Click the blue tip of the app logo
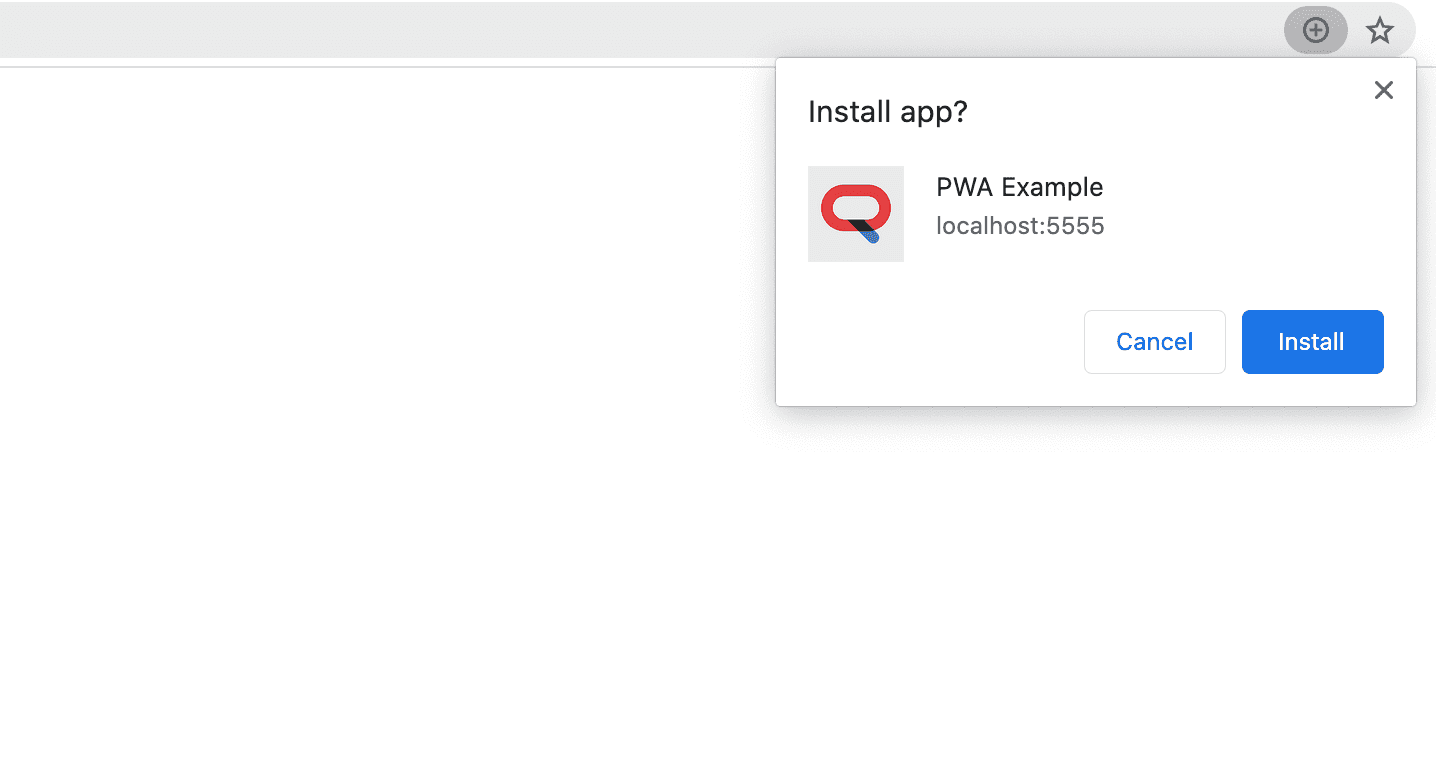 click(872, 238)
